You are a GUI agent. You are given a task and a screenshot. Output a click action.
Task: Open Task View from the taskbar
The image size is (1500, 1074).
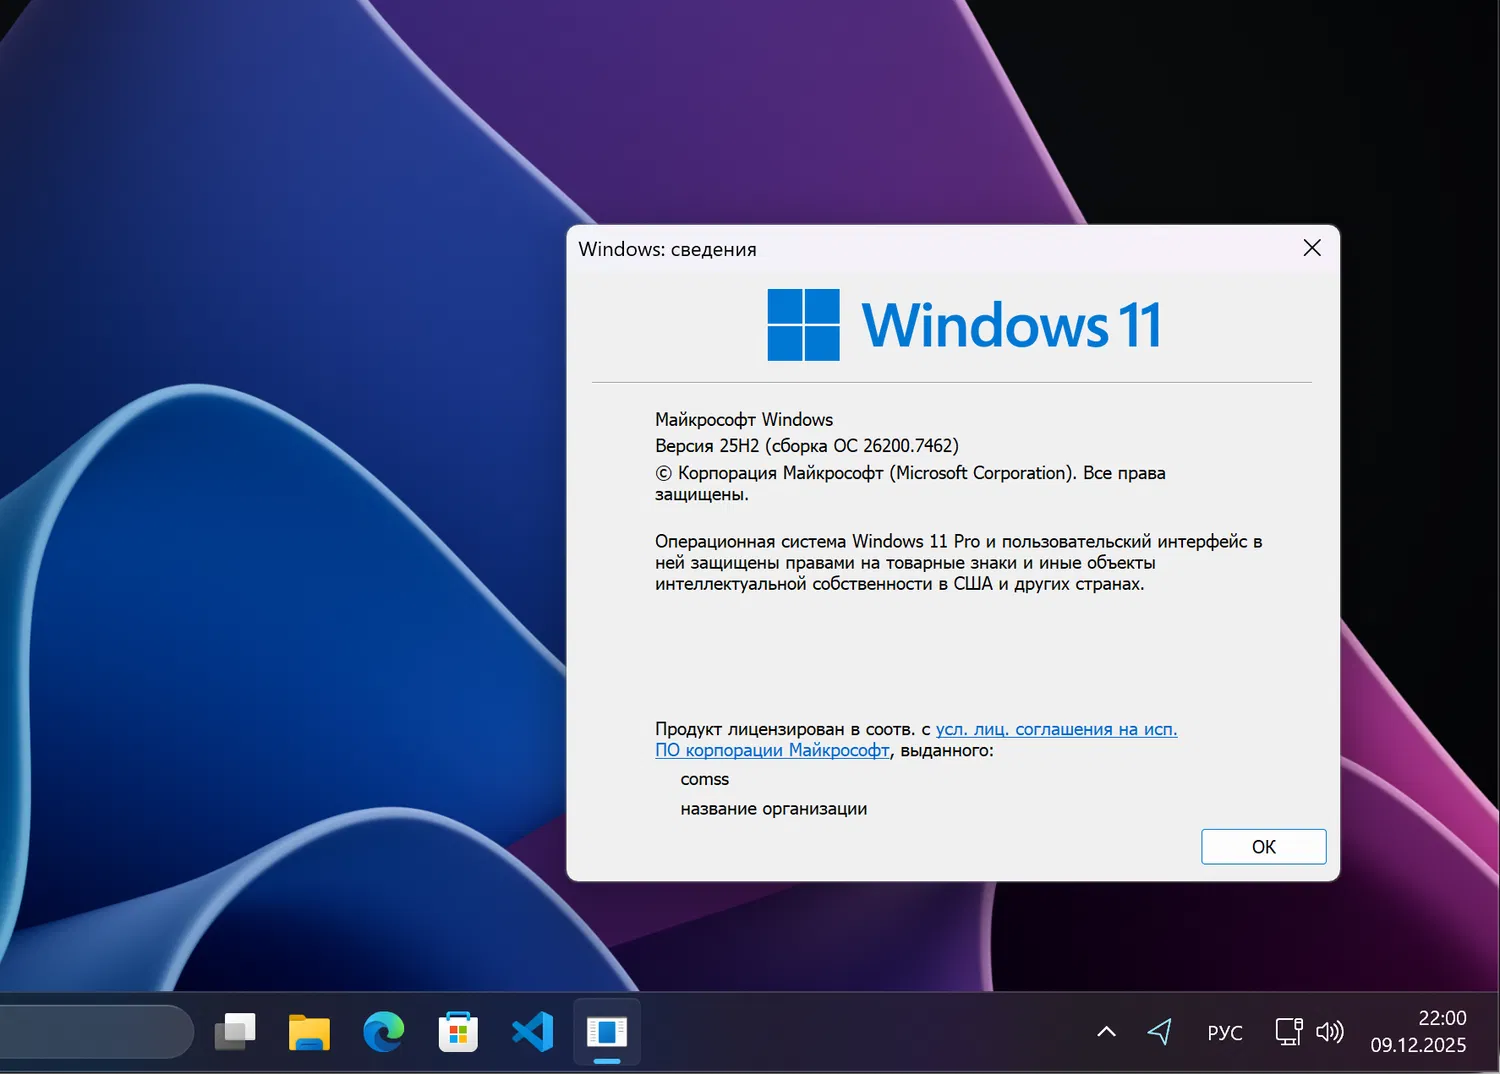[x=235, y=1031]
